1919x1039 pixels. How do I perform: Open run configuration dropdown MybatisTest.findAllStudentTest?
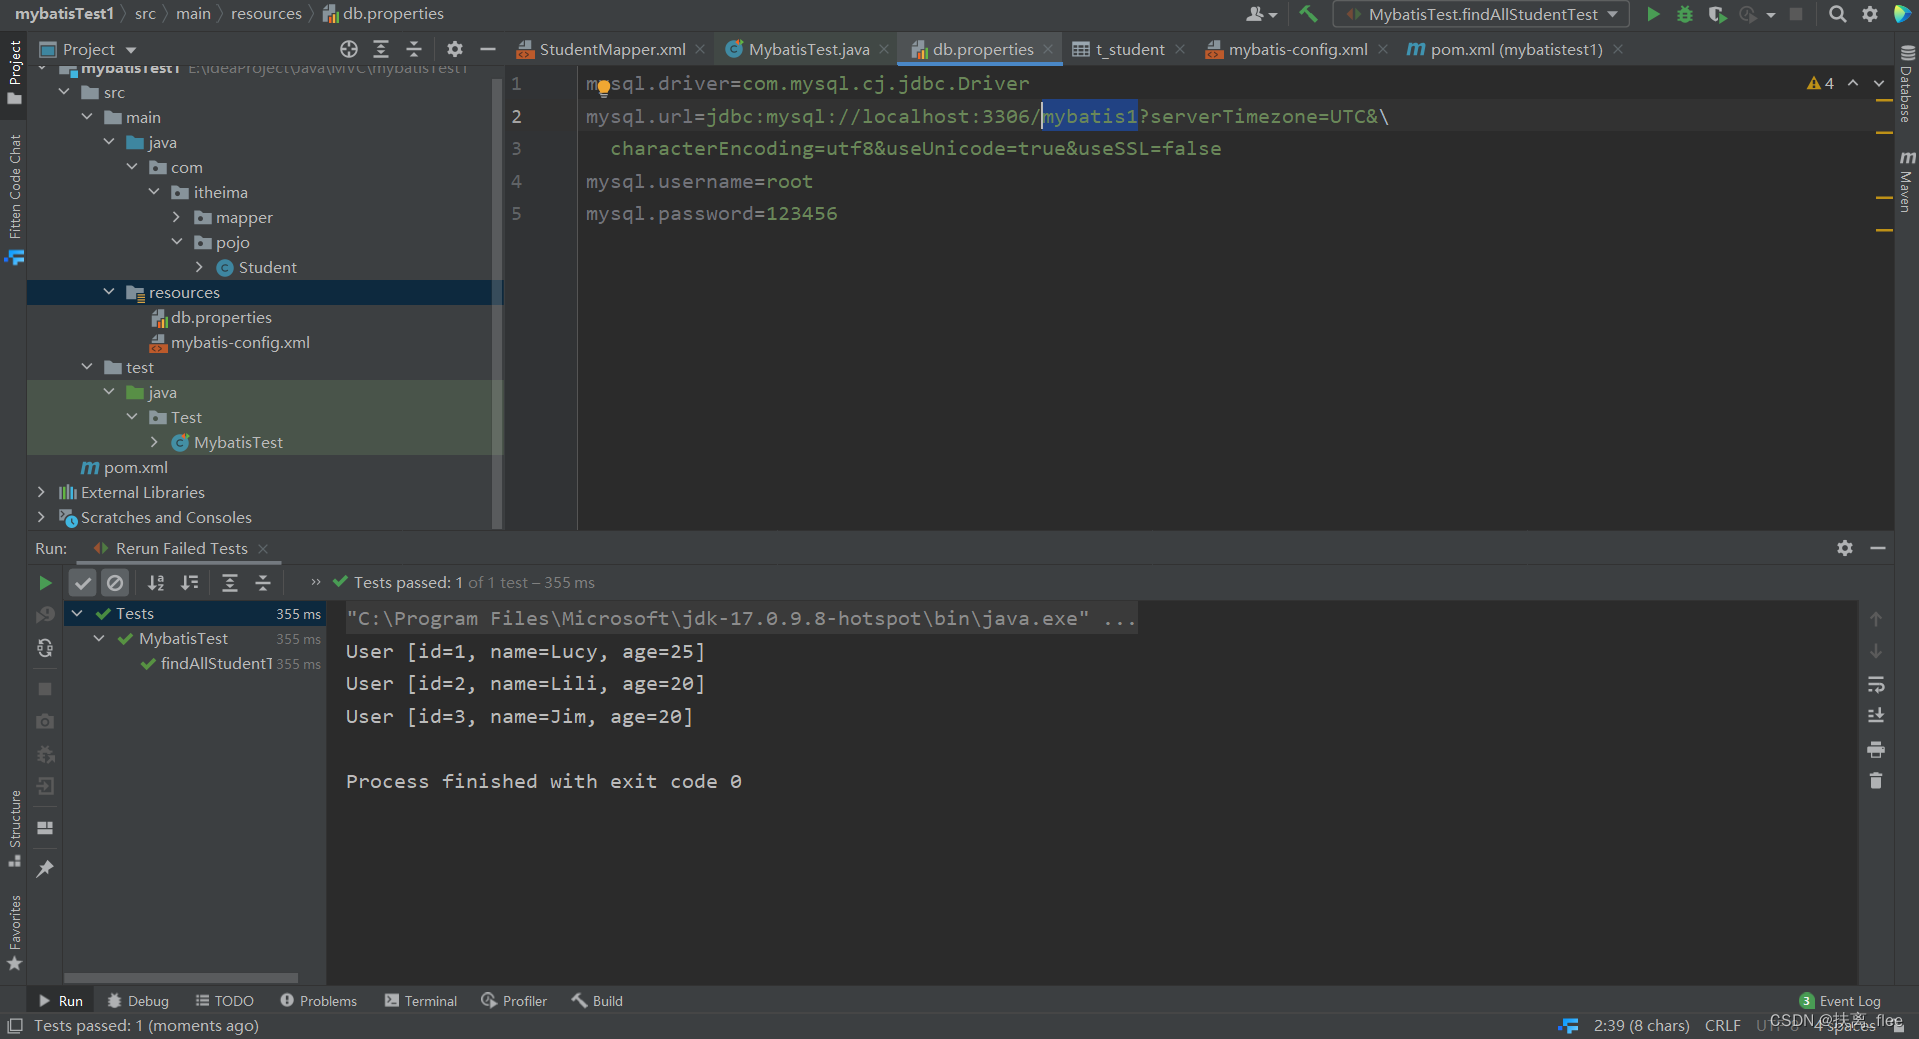(x=1481, y=14)
